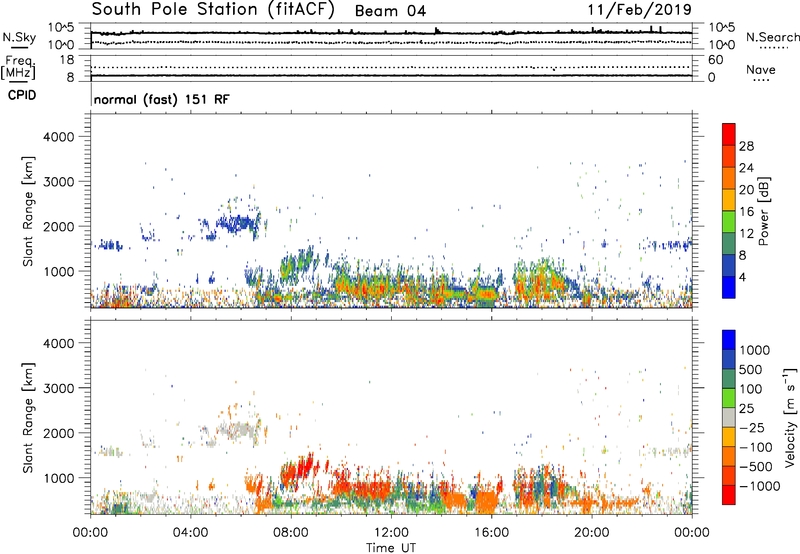Click the 'N.Search' legend label
800x554 pixels.
(x=773, y=37)
